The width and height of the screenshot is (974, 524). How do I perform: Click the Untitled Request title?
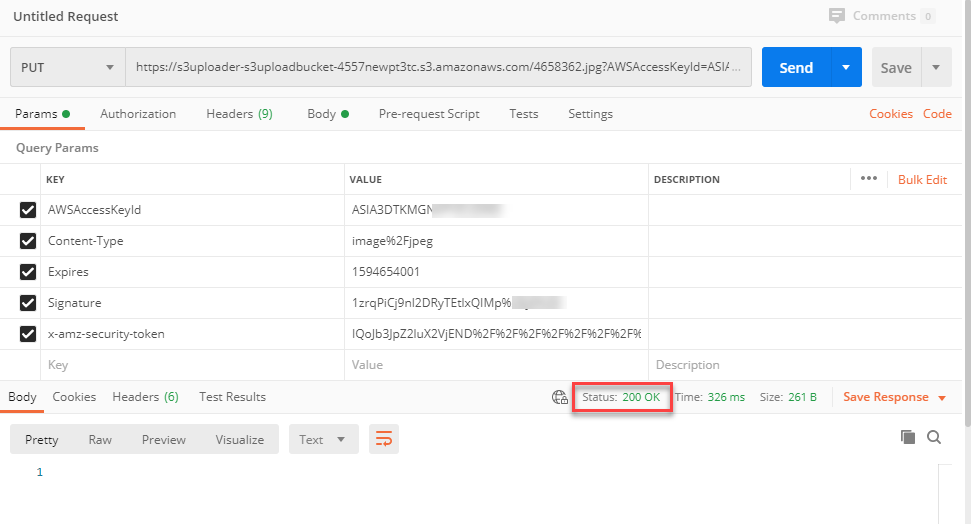pyautogui.click(x=66, y=17)
